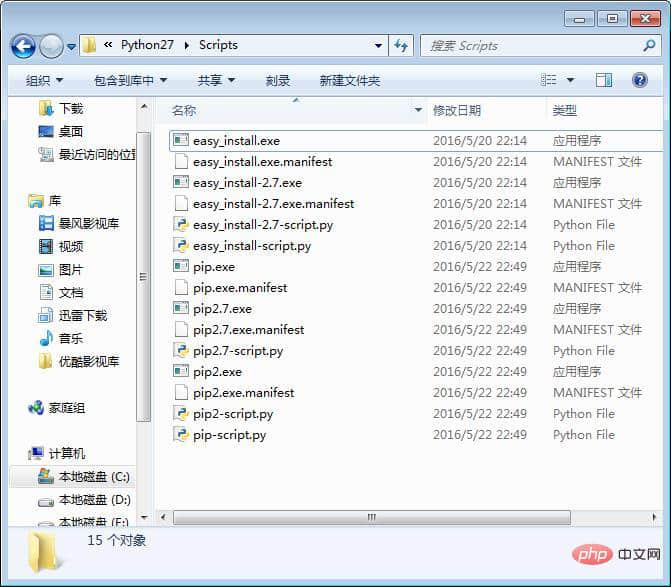Open 桌面 in the navigation pane
The image size is (671, 587).
tap(61, 131)
